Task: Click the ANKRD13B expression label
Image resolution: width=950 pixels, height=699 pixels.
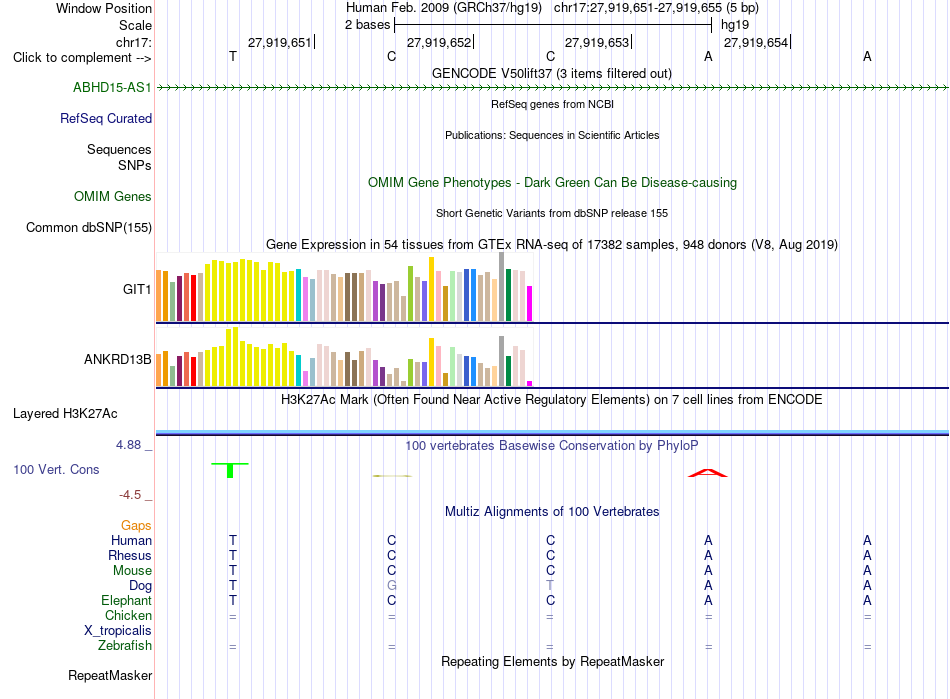Action: tap(118, 359)
